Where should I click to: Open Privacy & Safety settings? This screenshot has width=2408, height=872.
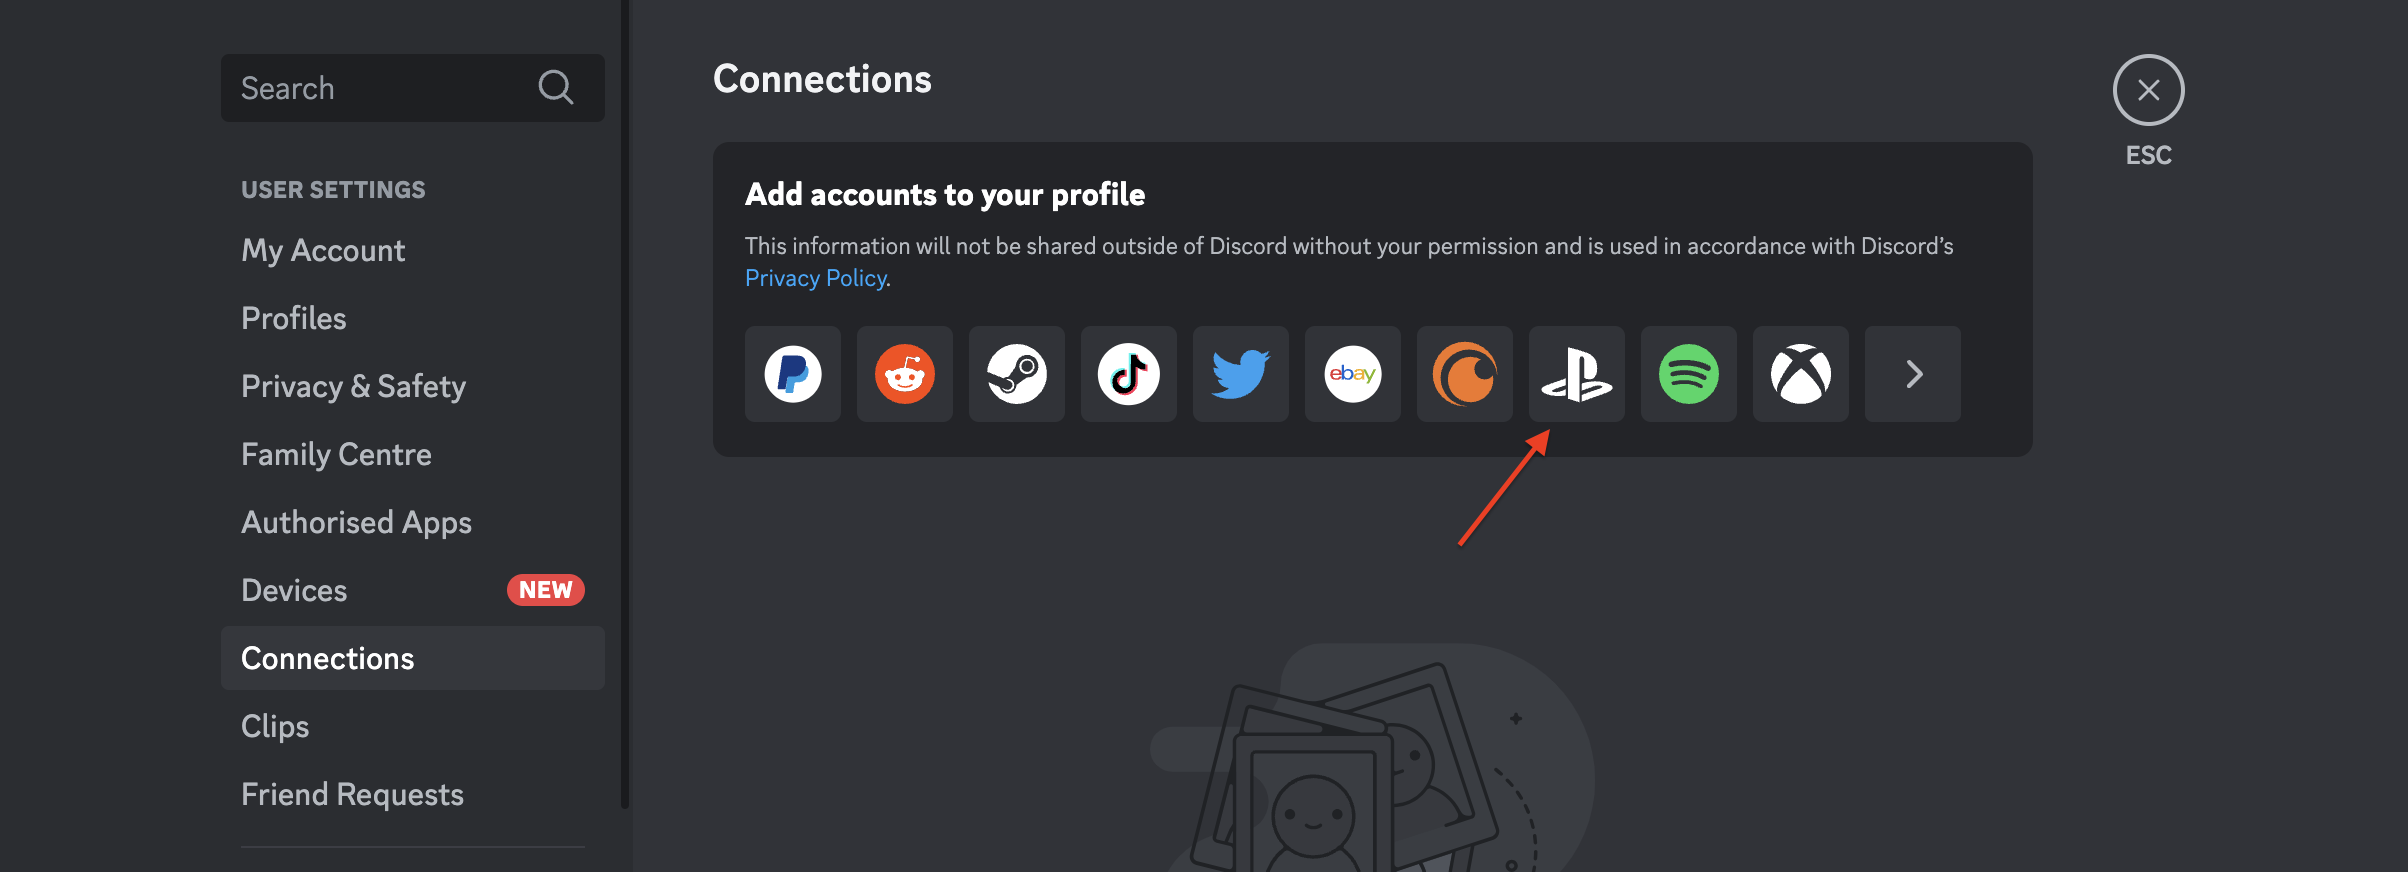coord(353,386)
